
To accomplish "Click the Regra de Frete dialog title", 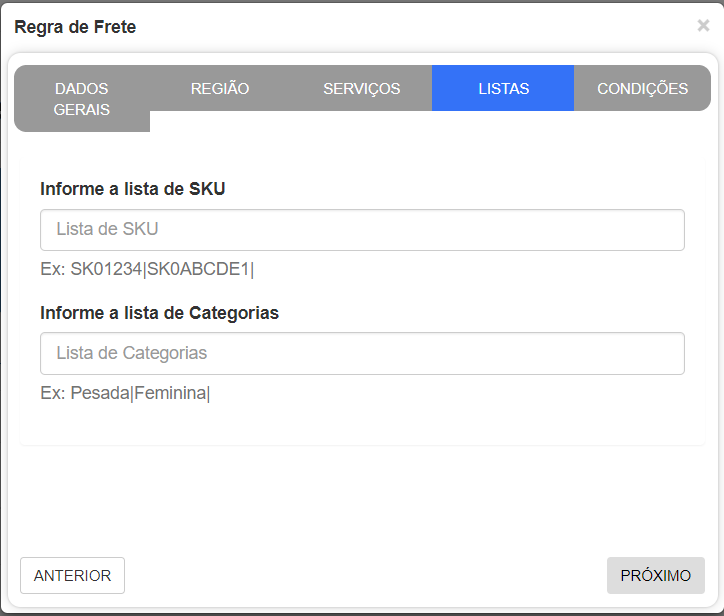I will [75, 27].
